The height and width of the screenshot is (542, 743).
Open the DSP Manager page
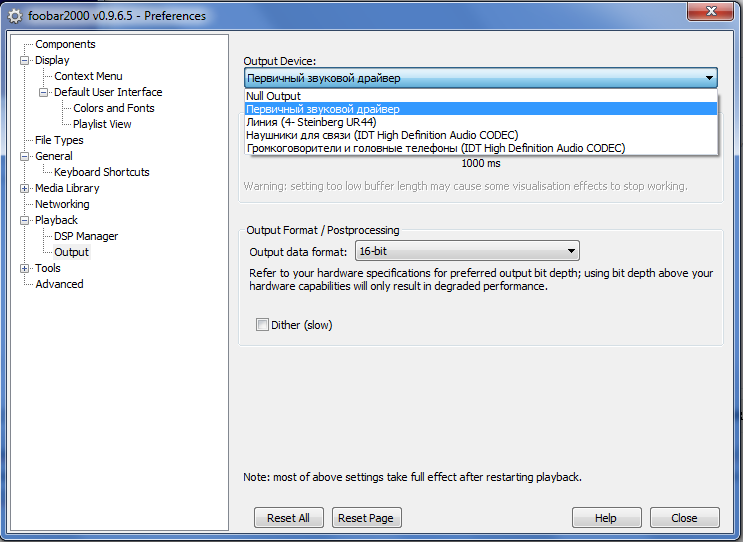pyautogui.click(x=86, y=236)
